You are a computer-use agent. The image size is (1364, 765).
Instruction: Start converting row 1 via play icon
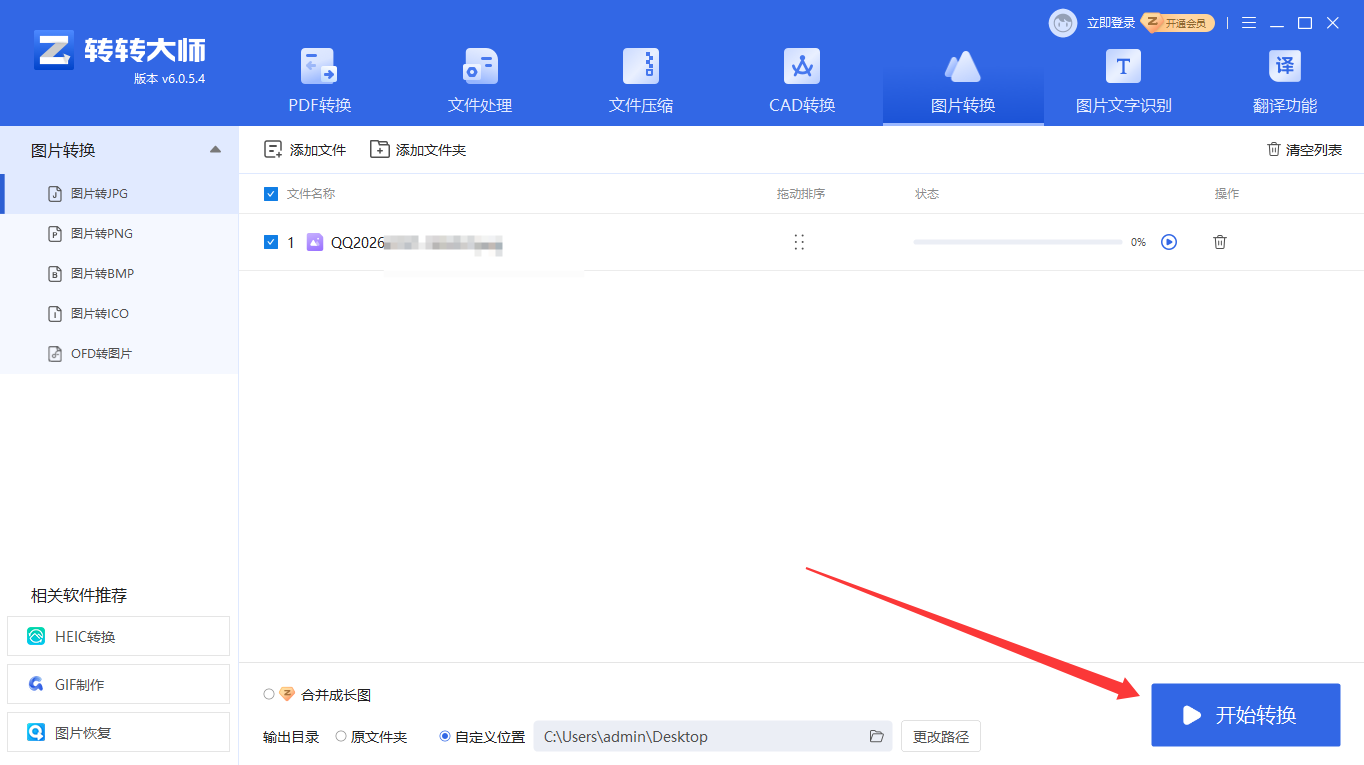(1169, 242)
